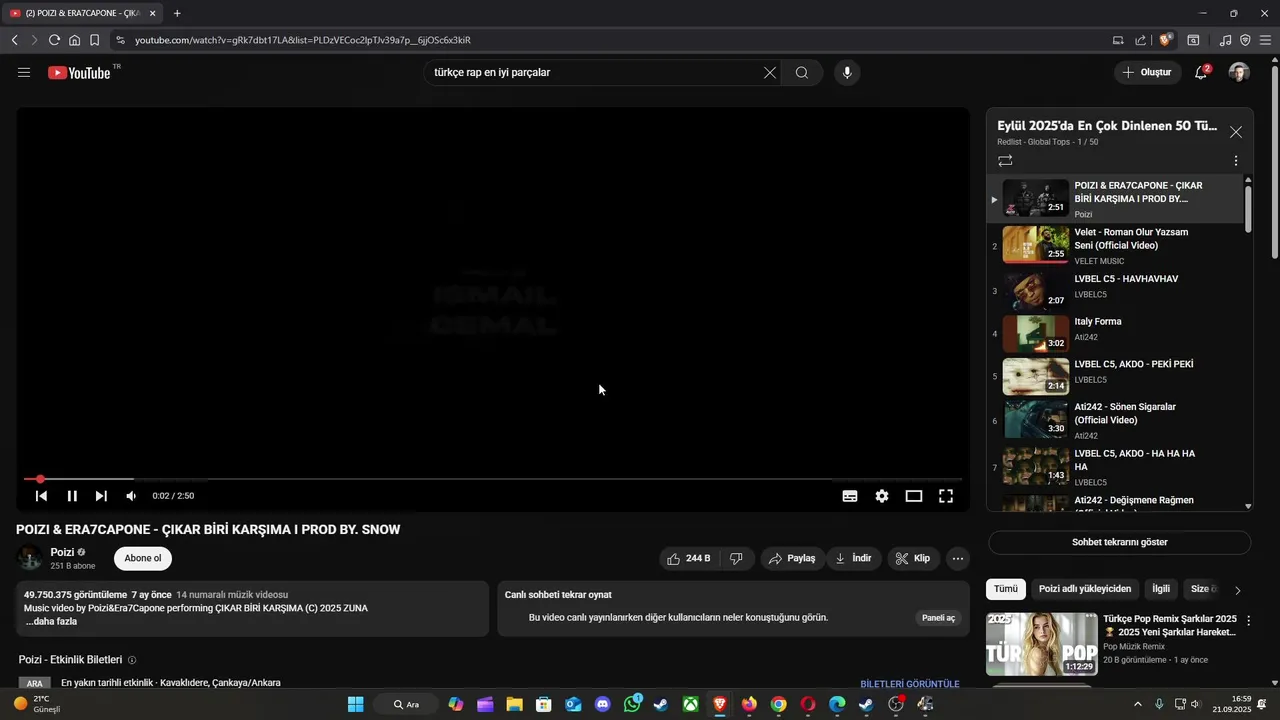Select the İlgili filter chip
This screenshot has height=720, width=1280.
(x=1161, y=589)
